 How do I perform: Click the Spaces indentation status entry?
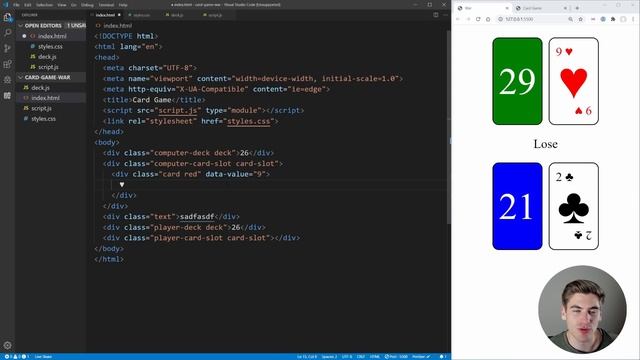click(329, 357)
